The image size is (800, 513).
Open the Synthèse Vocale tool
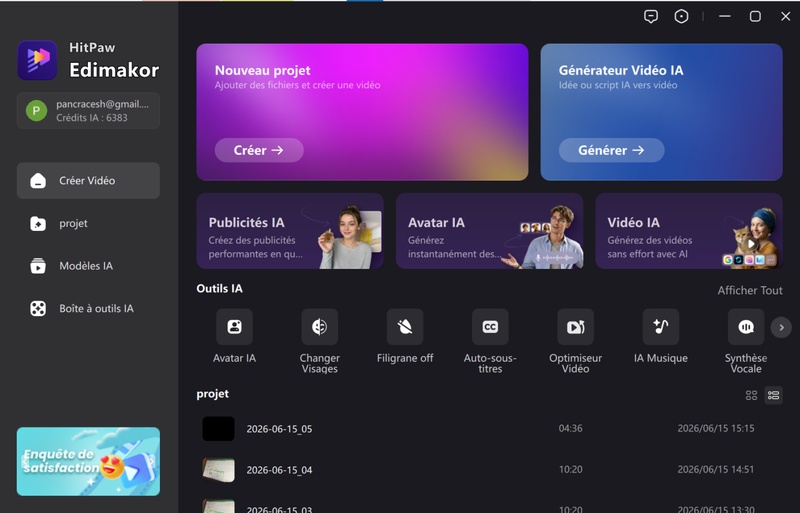click(745, 327)
